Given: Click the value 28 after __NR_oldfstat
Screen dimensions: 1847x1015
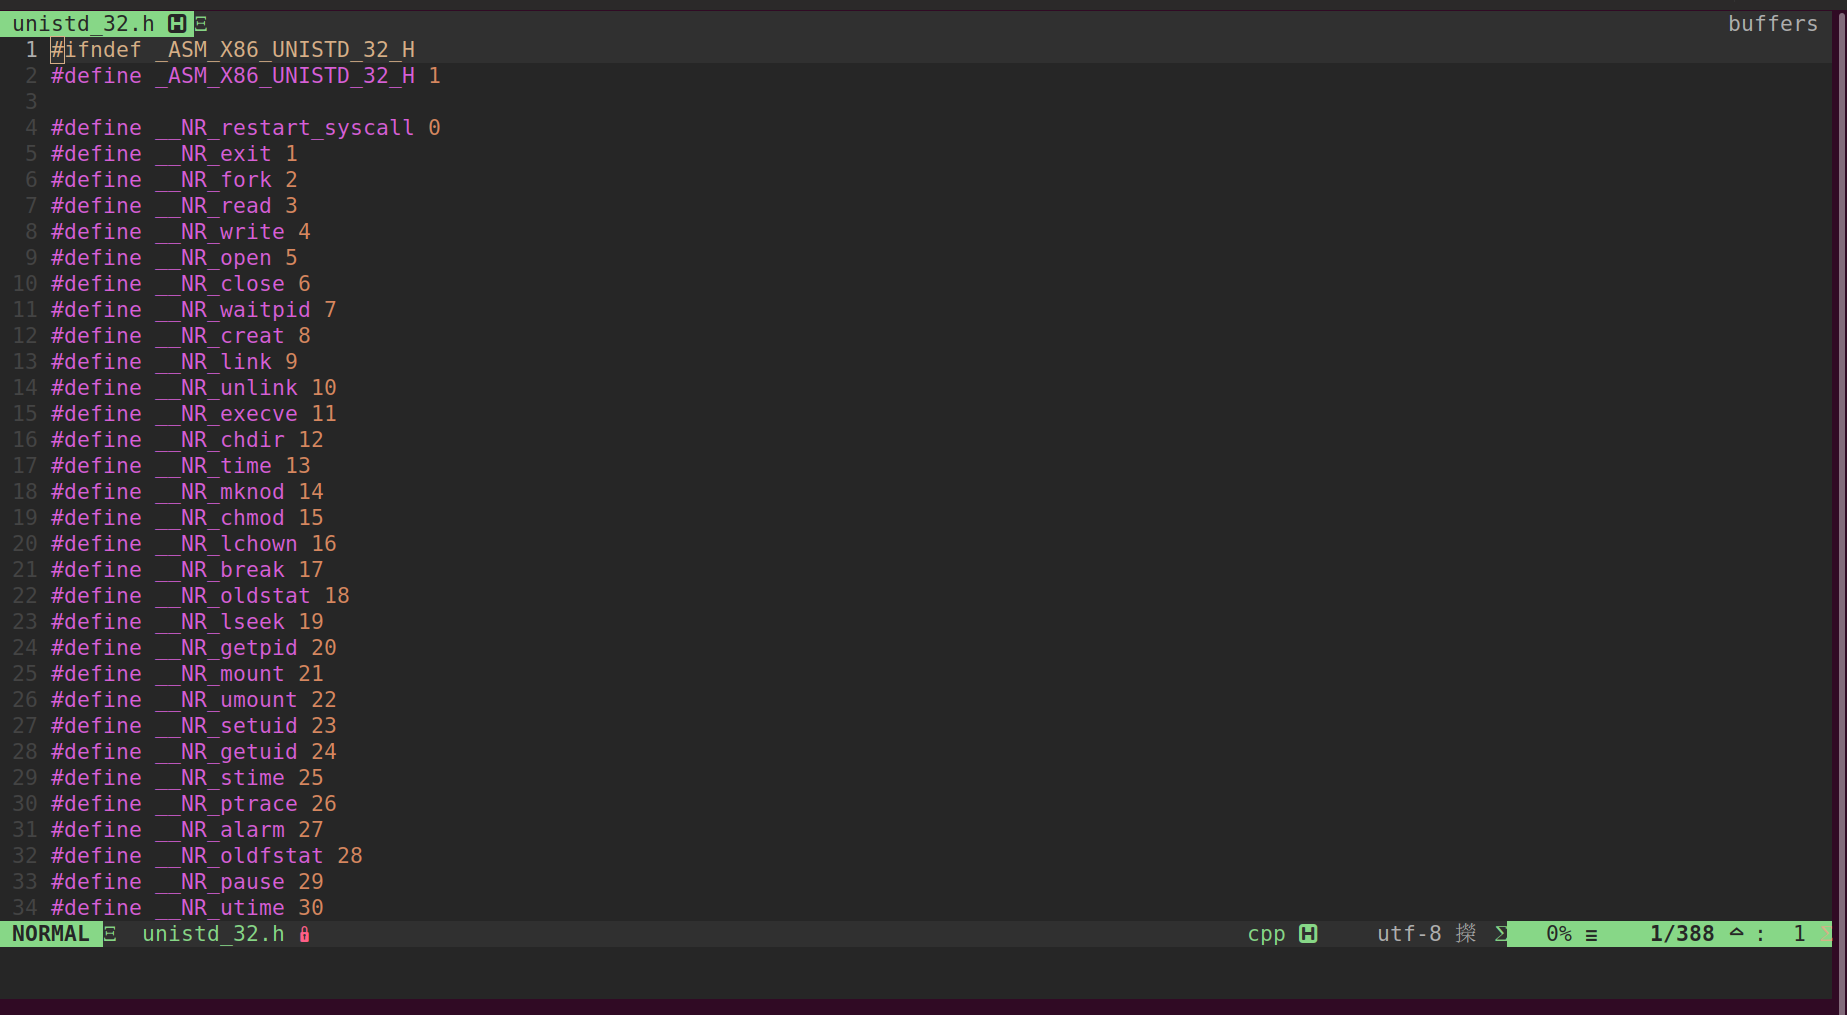Looking at the screenshot, I should pos(350,856).
